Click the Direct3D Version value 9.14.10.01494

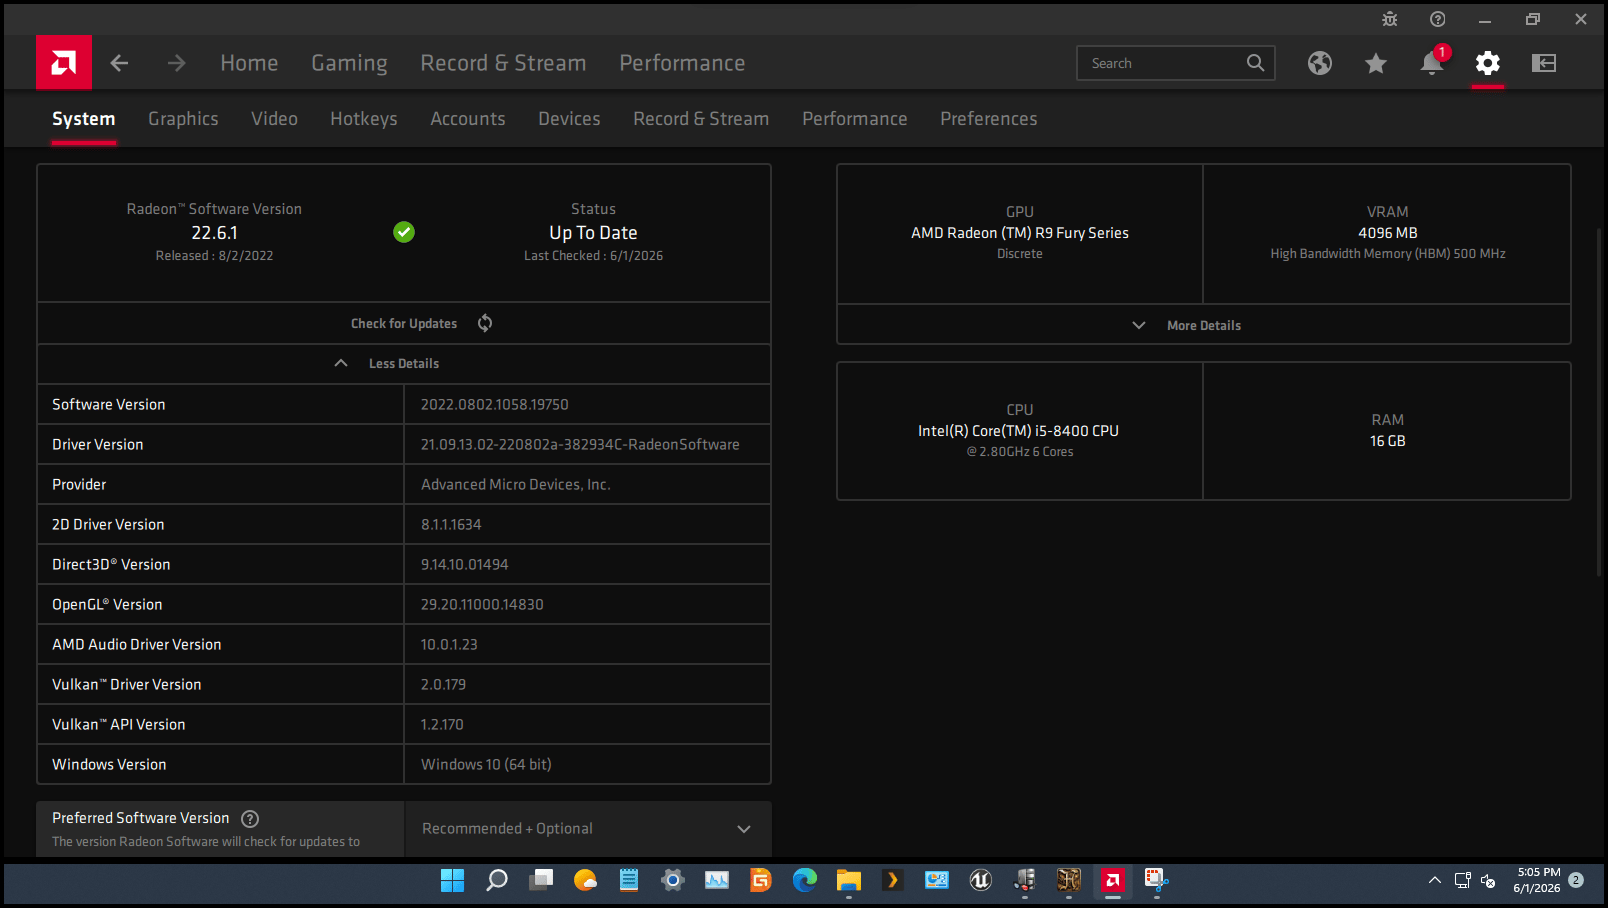[464, 565]
